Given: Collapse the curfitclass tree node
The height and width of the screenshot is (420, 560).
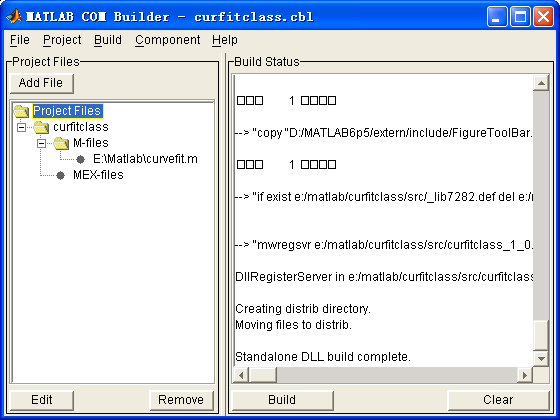Looking at the screenshot, I should 21,127.
